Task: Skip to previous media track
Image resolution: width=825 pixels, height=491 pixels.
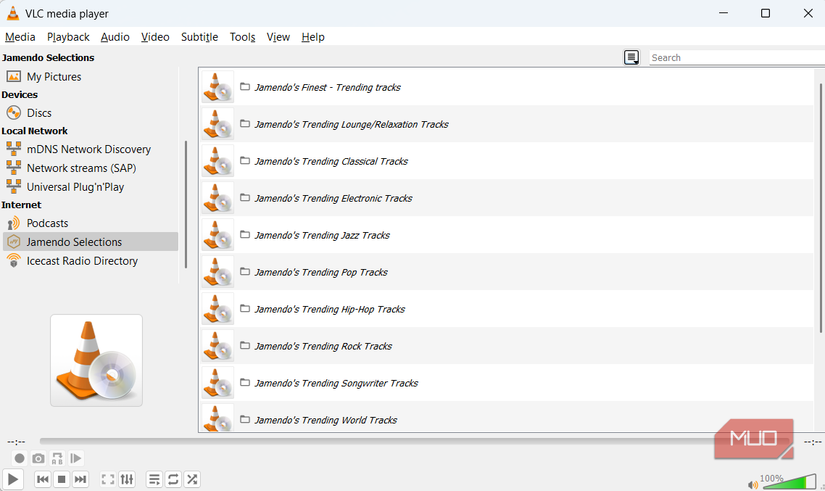Action: click(x=43, y=479)
